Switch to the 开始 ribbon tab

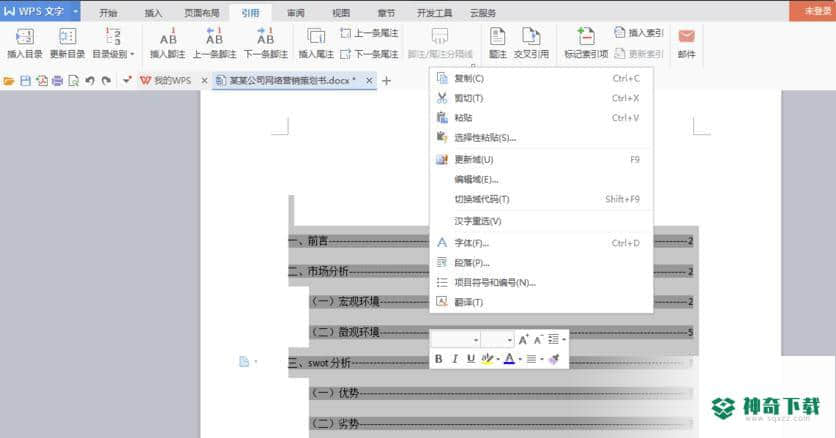pos(108,13)
